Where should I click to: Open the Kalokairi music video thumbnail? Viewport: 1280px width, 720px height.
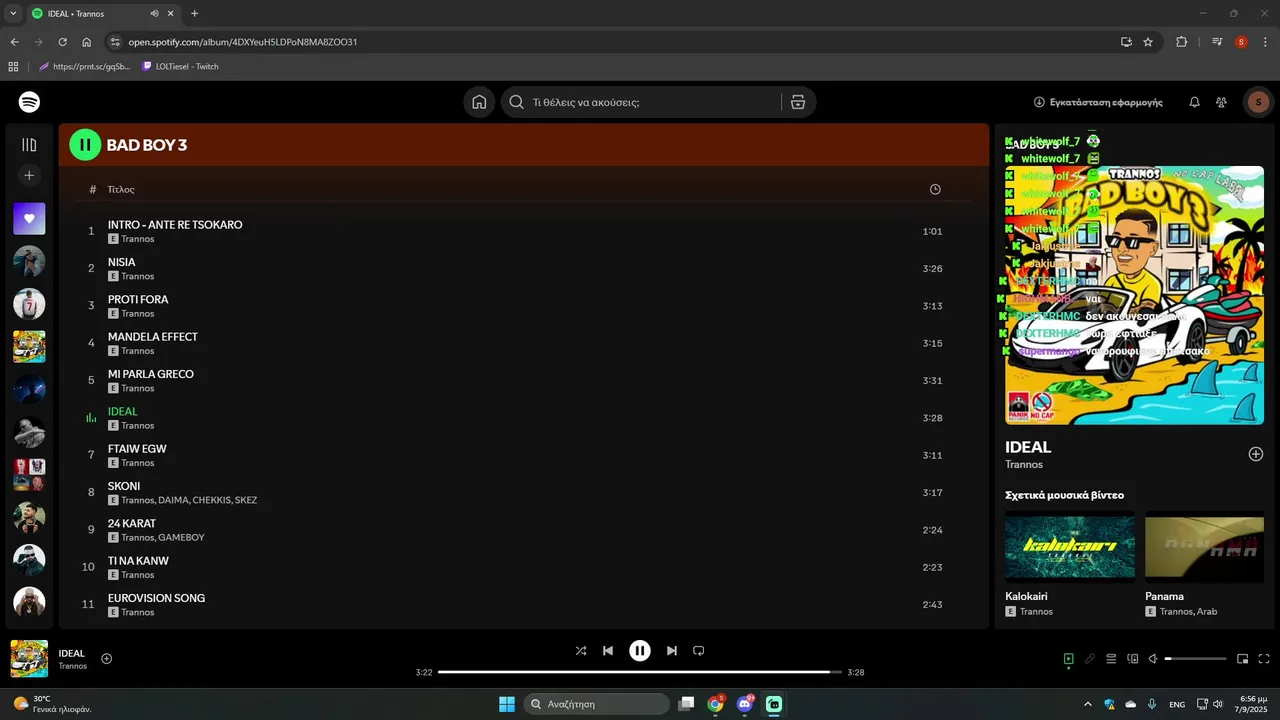[1070, 546]
